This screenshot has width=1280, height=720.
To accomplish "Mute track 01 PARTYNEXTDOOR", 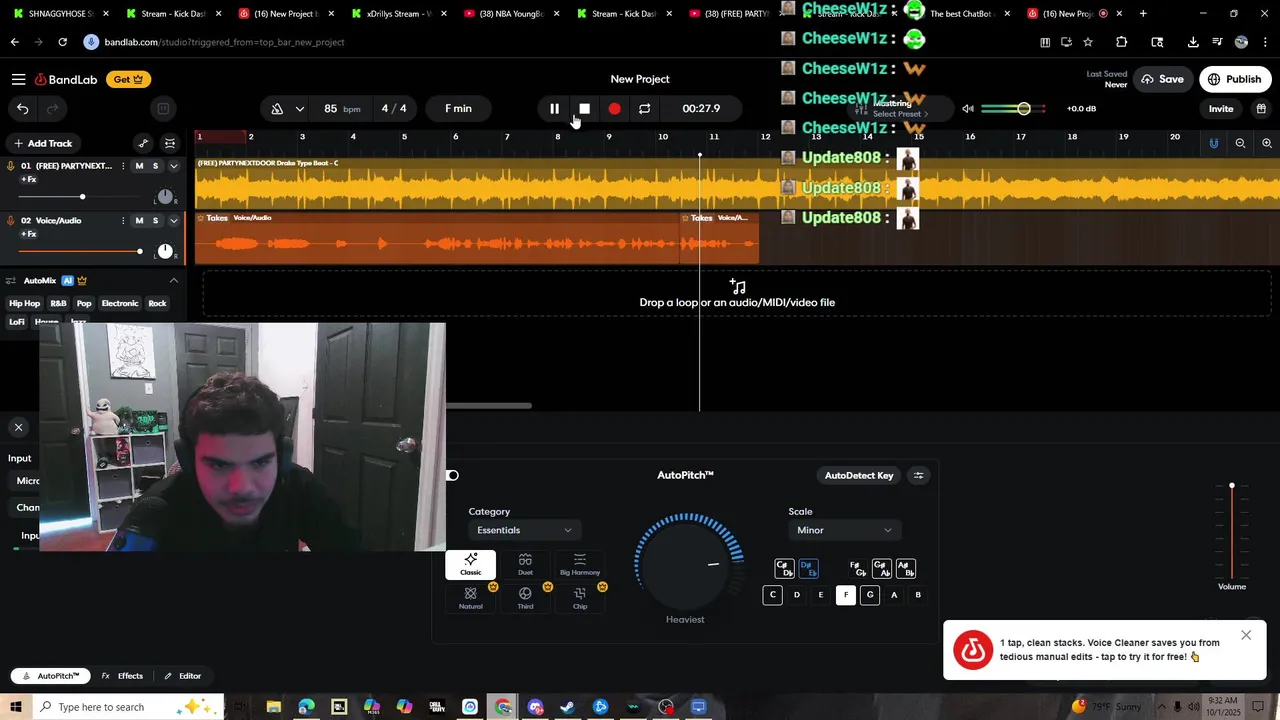I will point(139,166).
